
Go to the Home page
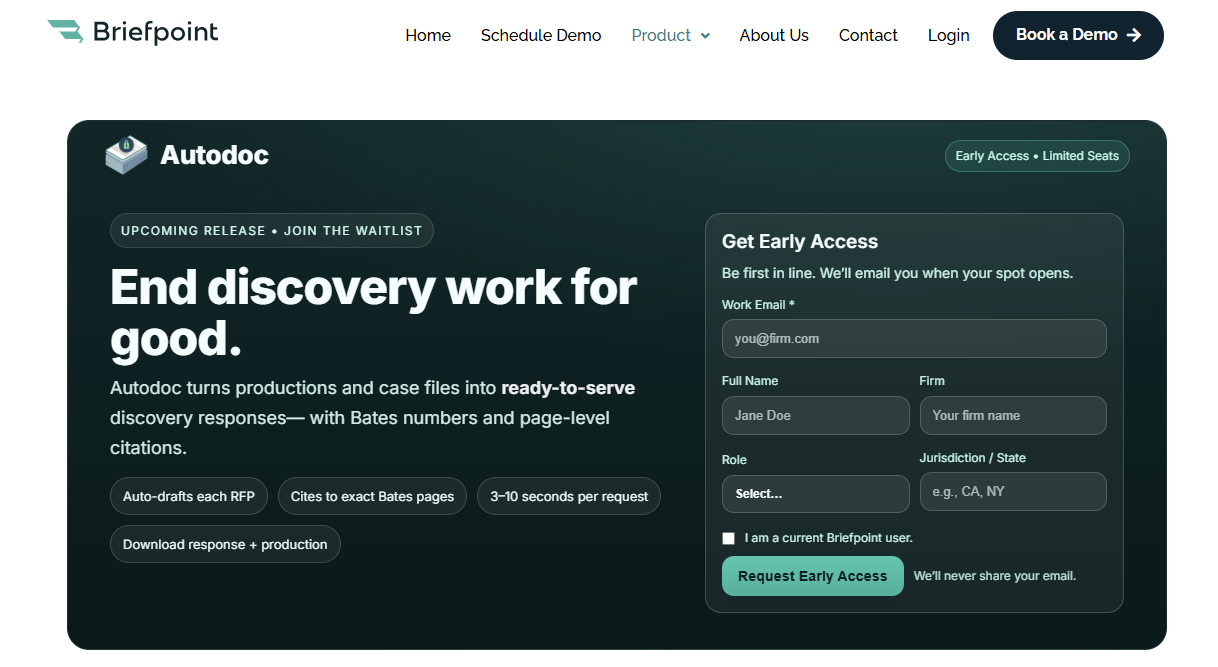[x=428, y=36]
